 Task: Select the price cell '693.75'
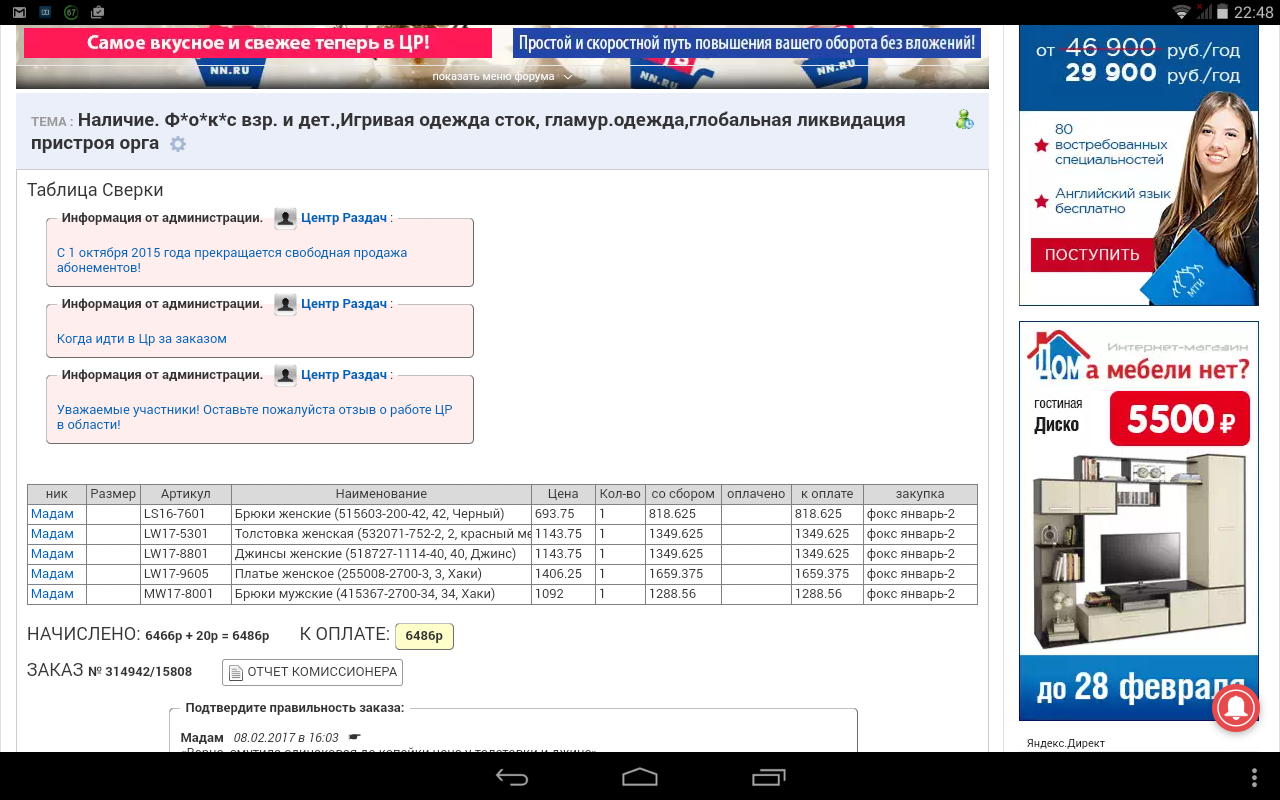pos(563,514)
